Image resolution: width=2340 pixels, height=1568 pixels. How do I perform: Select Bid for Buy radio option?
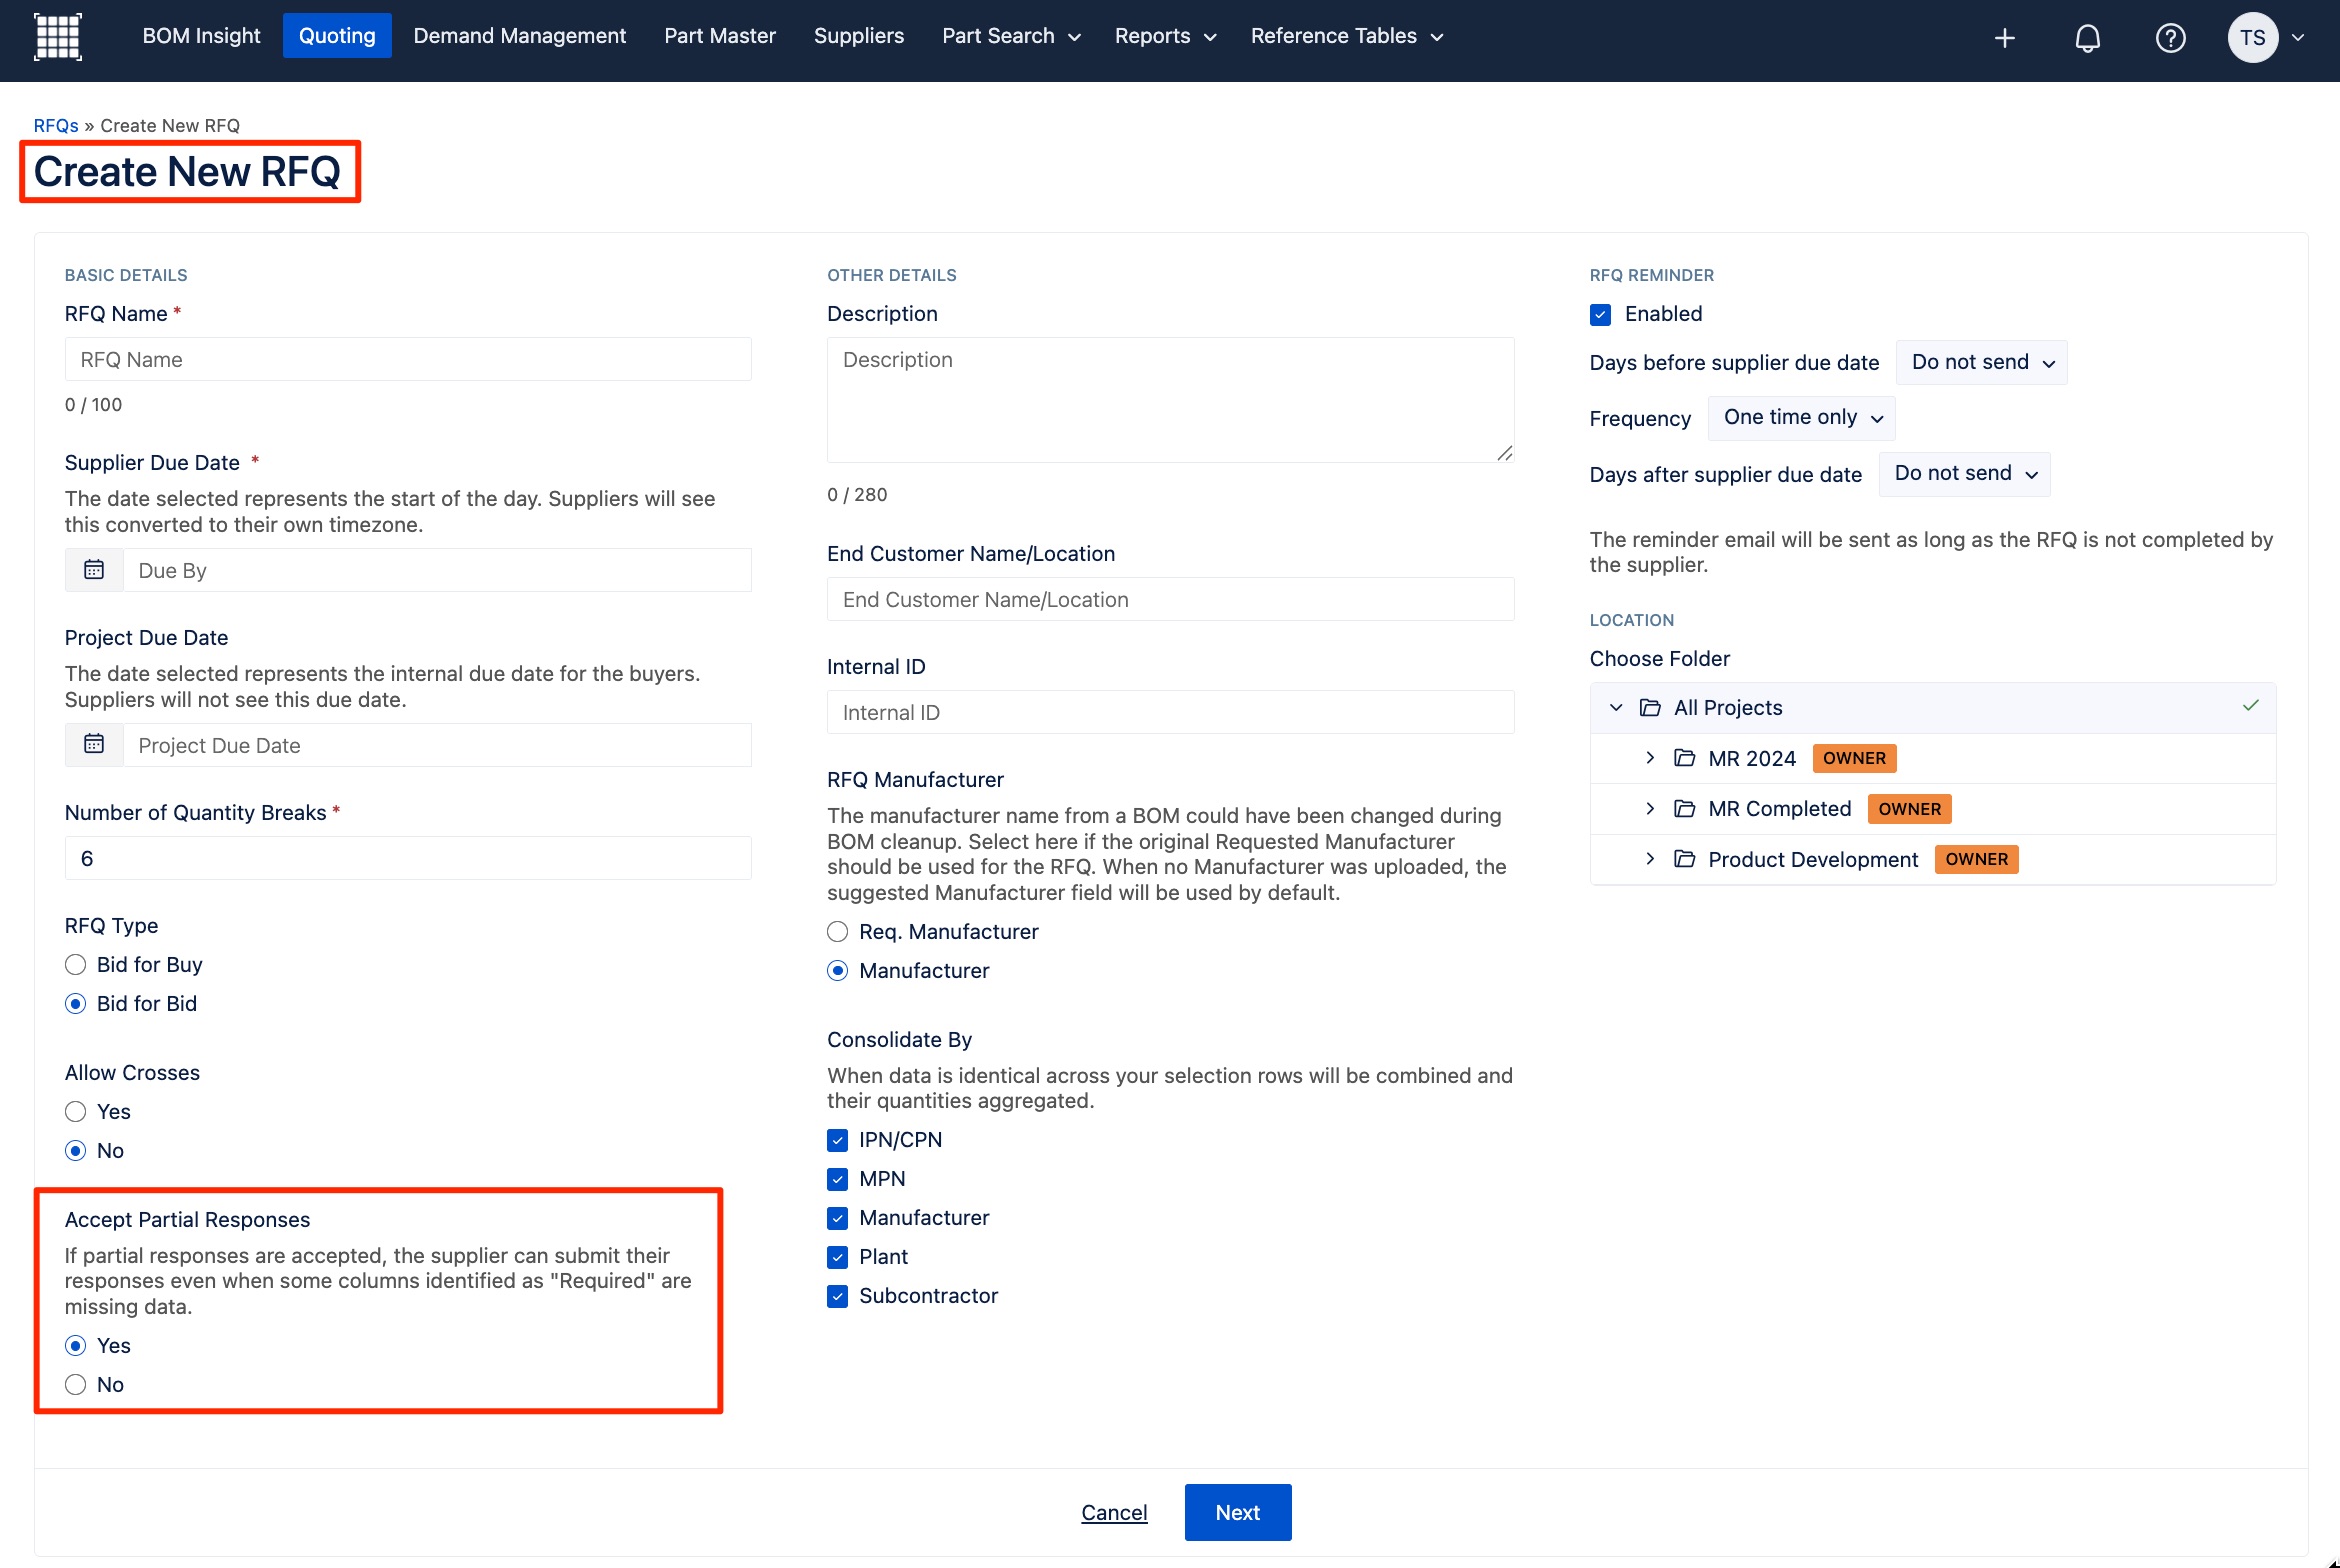[x=75, y=965]
